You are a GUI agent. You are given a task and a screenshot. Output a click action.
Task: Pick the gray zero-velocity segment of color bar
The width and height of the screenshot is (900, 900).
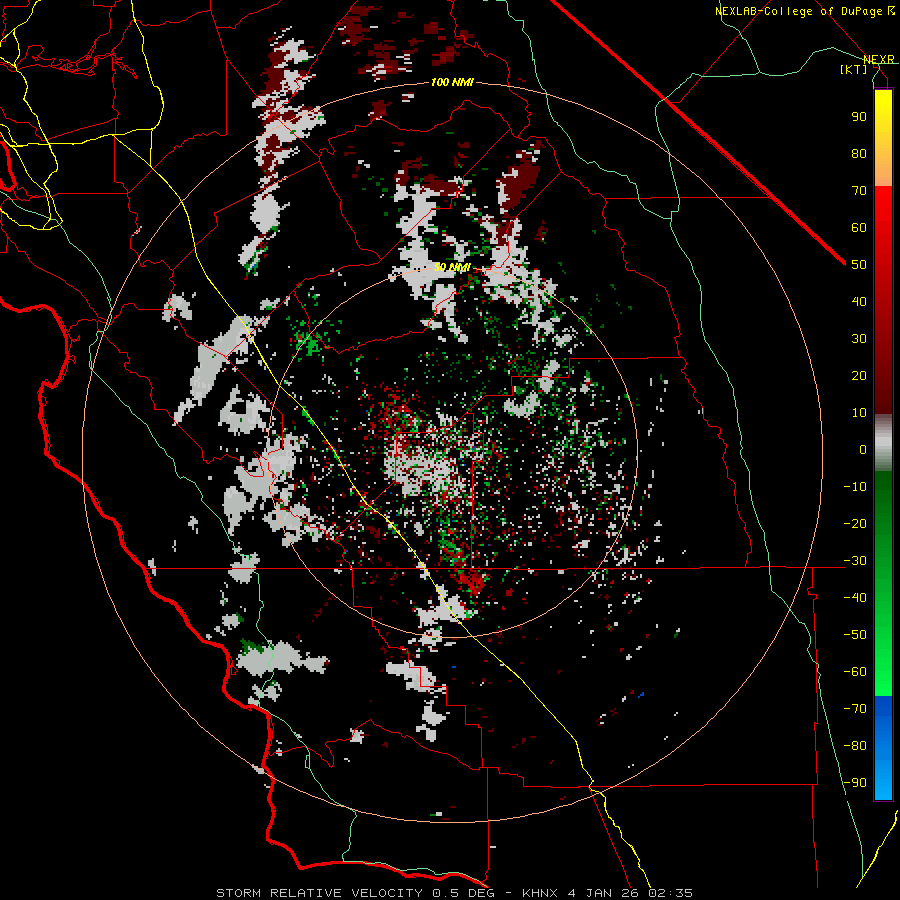point(883,443)
